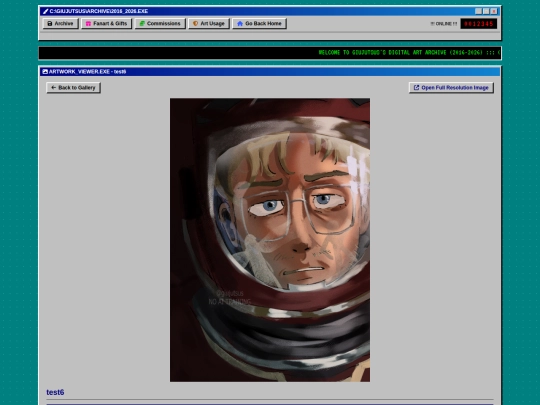Click the test6 artwork title

pyautogui.click(x=55, y=392)
